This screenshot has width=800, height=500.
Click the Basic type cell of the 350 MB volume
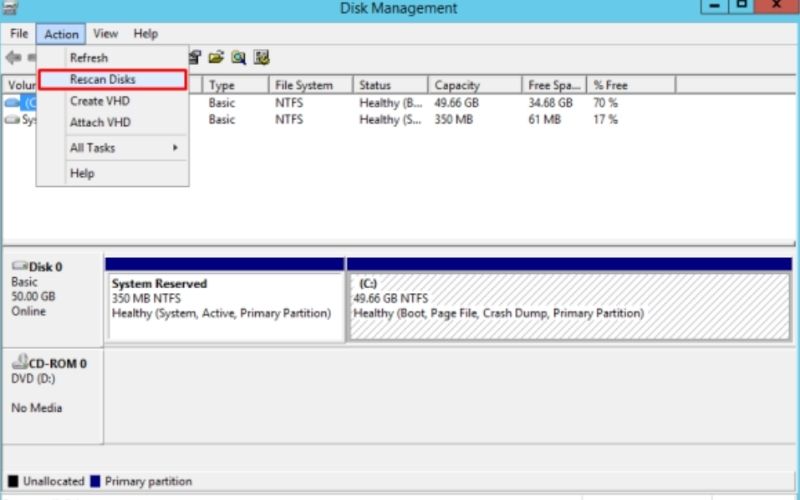(x=222, y=119)
